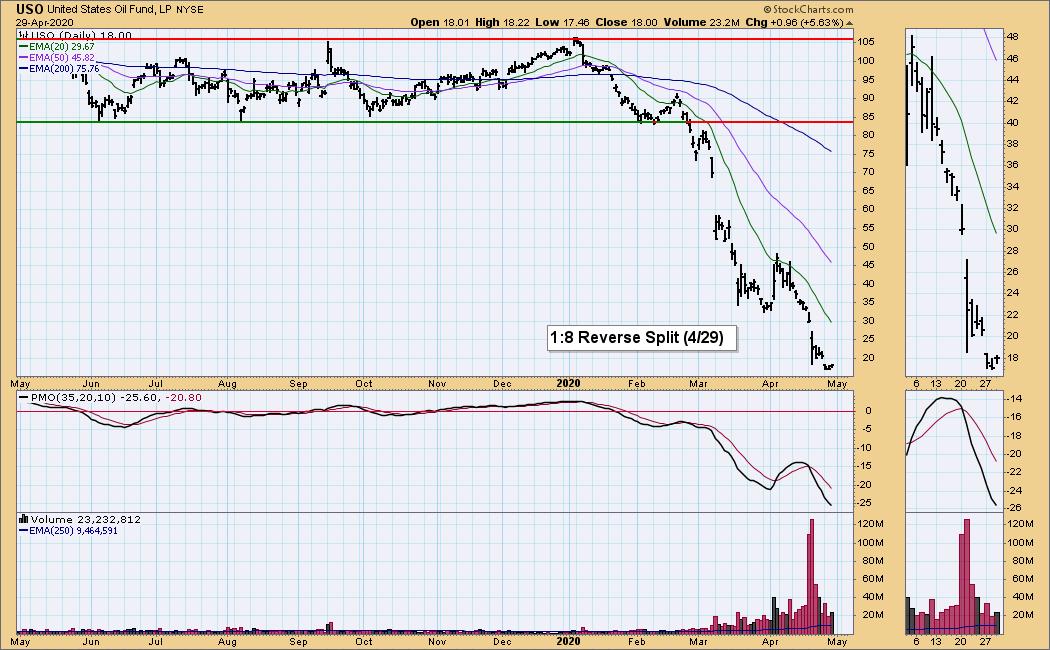Screen dimensions: 1050x650
Task: Click the EMA(250) 9,464,591 label
Action: [x=73, y=530]
